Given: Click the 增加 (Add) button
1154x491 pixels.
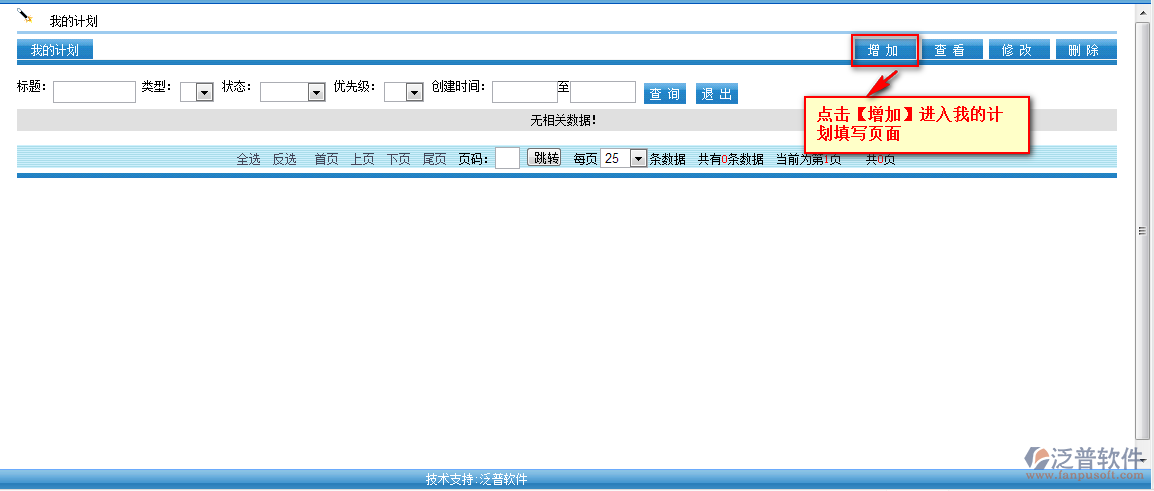Looking at the screenshot, I should click(883, 50).
